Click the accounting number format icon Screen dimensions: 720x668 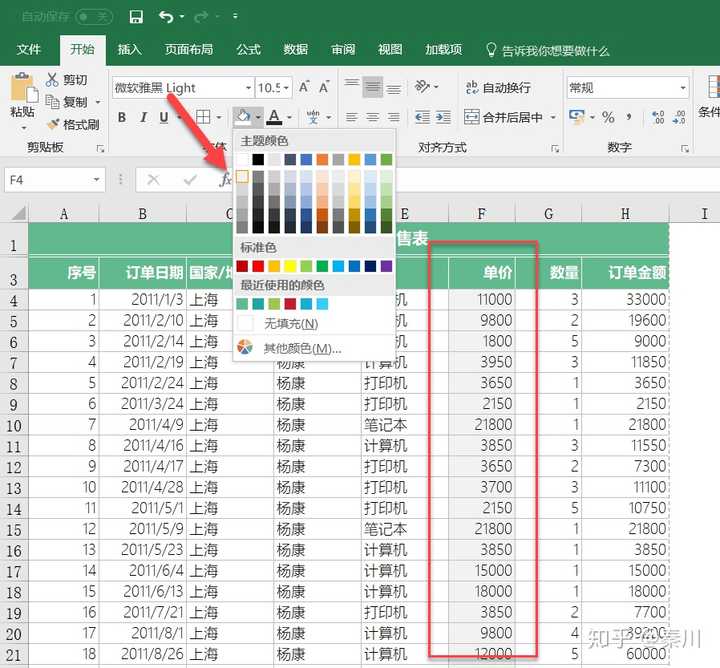[577, 117]
